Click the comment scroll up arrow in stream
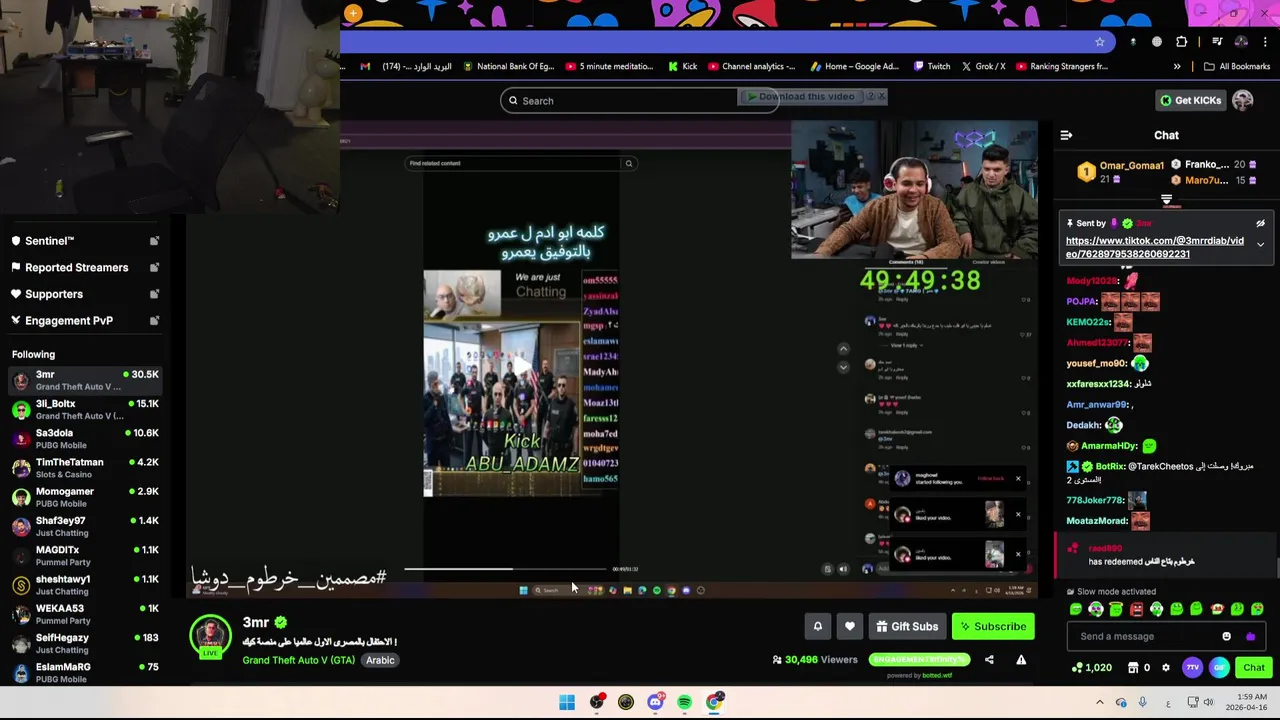 point(843,349)
